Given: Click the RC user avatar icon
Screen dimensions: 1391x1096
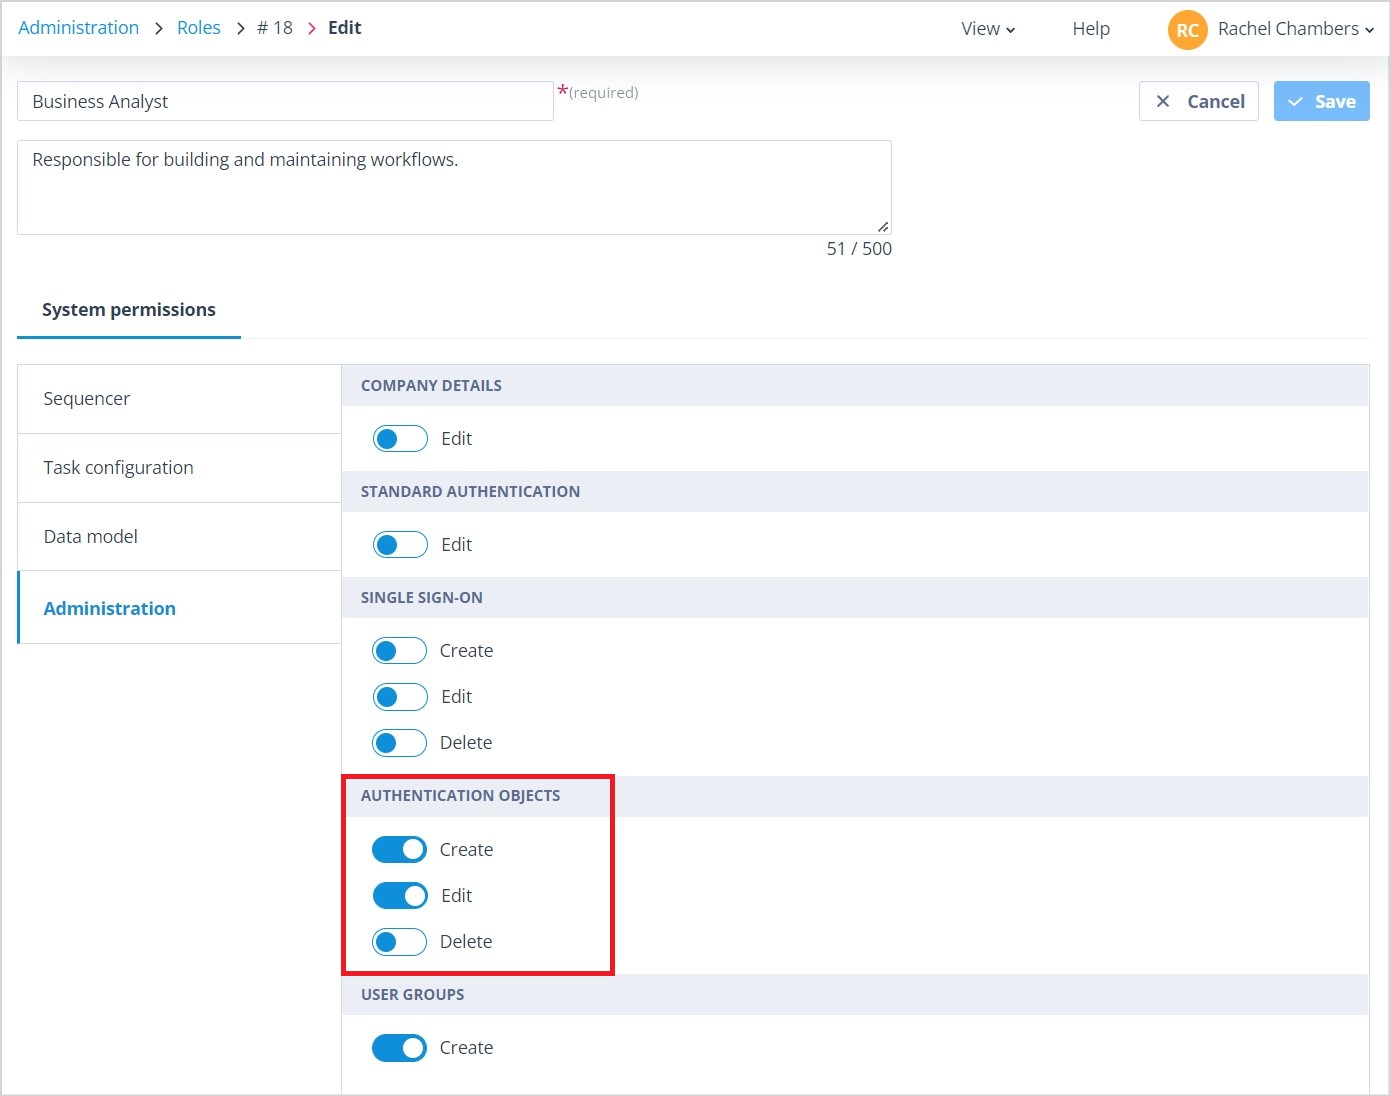Looking at the screenshot, I should (x=1187, y=29).
